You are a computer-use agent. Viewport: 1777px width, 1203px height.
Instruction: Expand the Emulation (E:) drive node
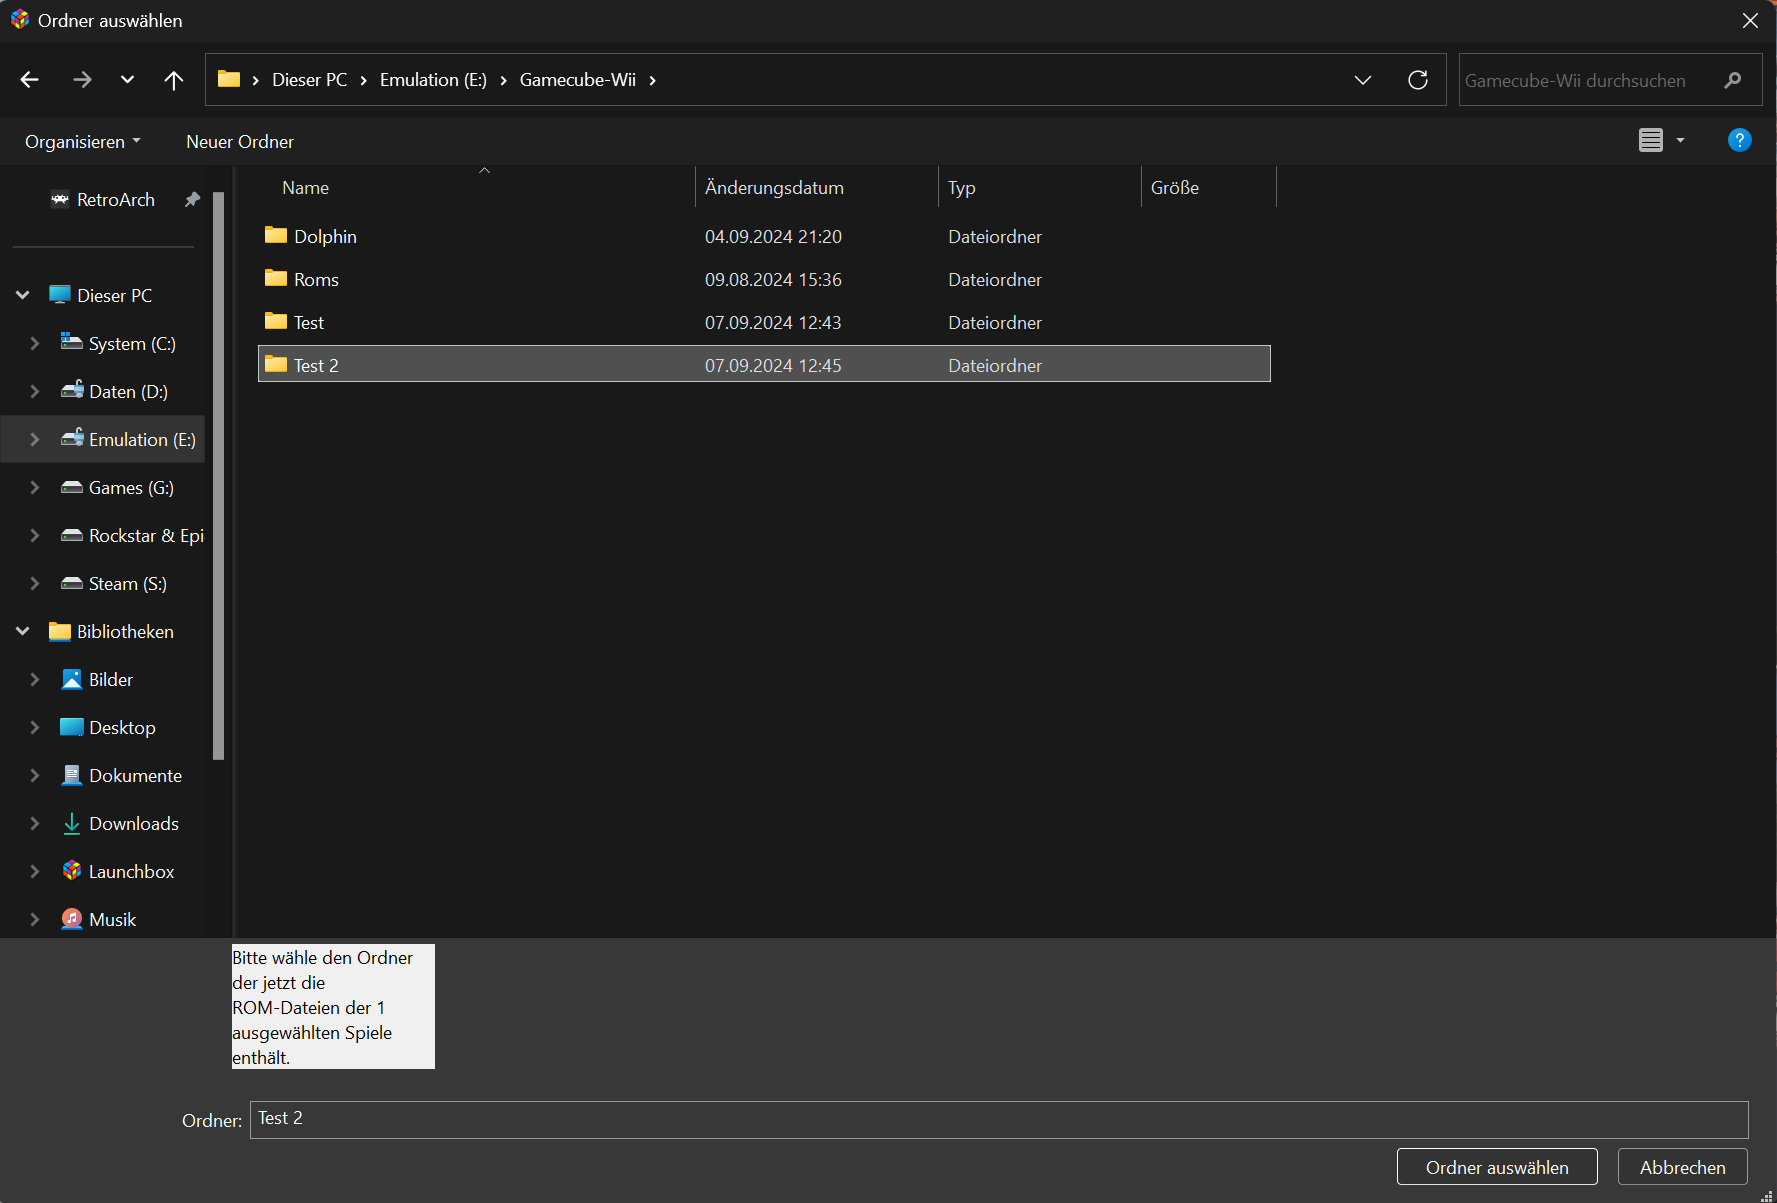[x=35, y=439]
